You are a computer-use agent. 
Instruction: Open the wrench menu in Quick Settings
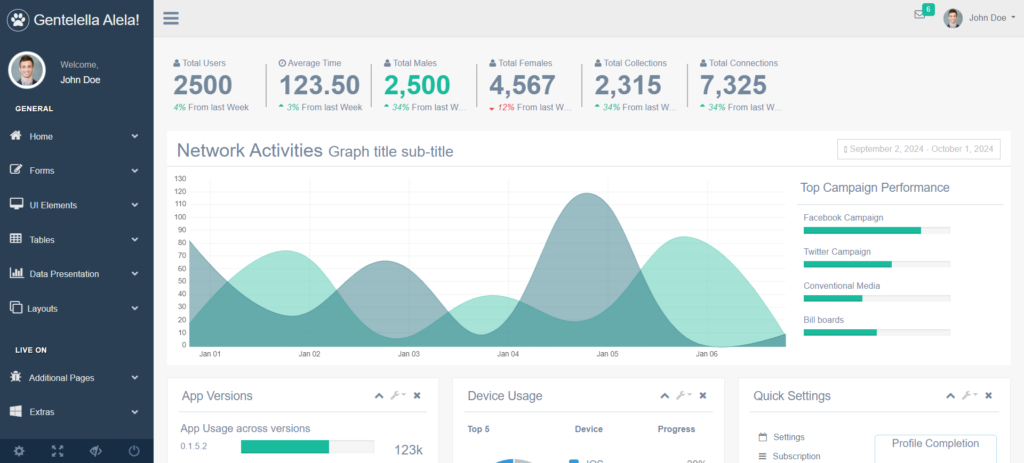(x=968, y=396)
